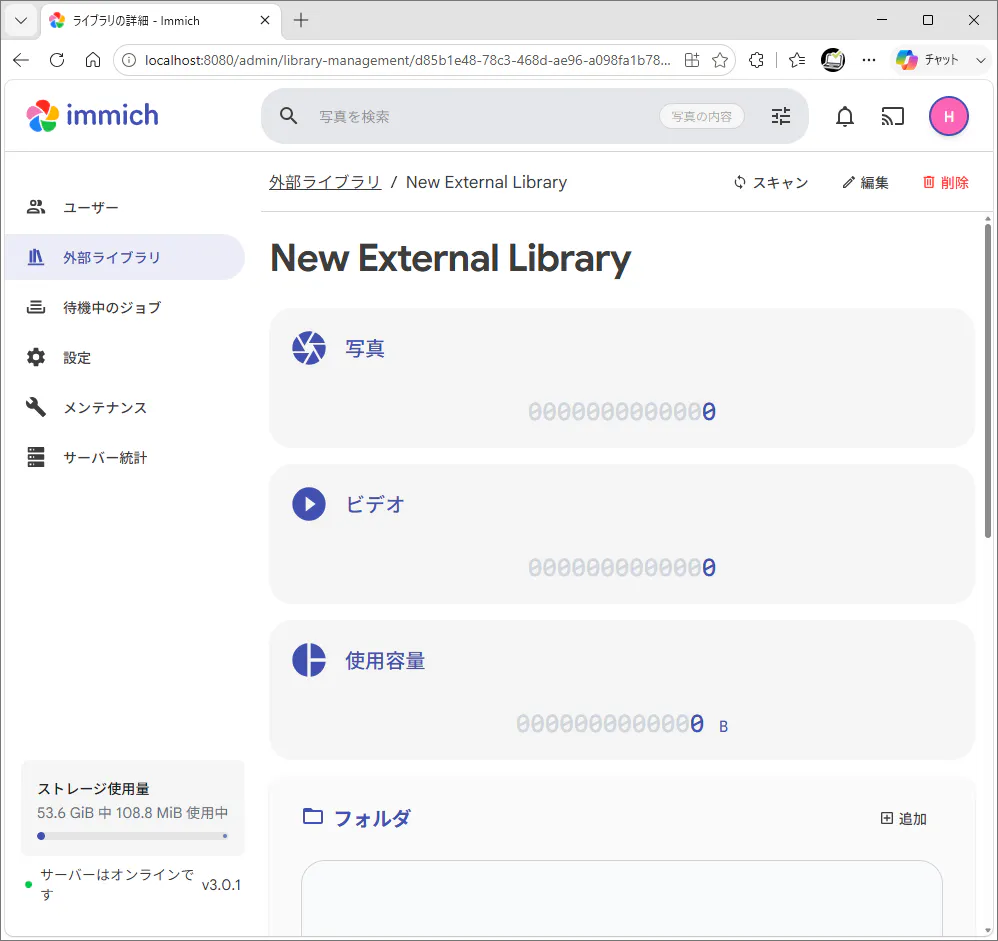Screen dimensions: 998x941
Task: Click the app install icon in address bar
Action: pyautogui.click(x=692, y=60)
